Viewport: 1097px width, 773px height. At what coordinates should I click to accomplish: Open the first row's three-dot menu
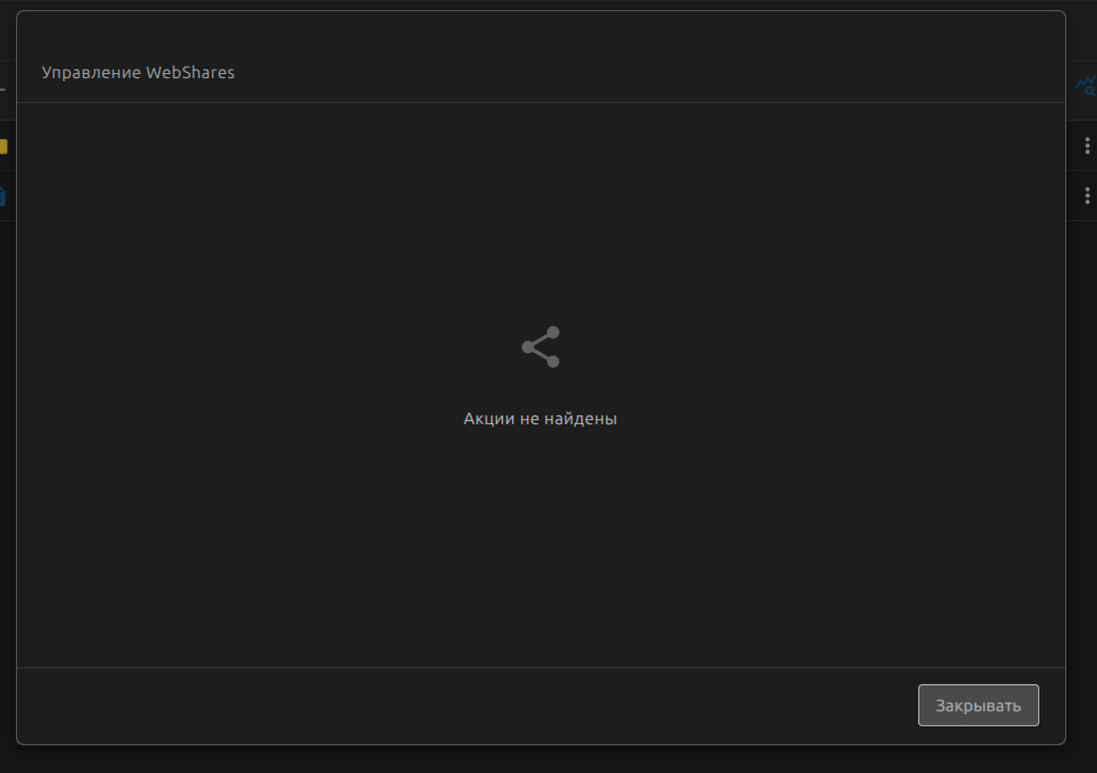click(x=1086, y=146)
